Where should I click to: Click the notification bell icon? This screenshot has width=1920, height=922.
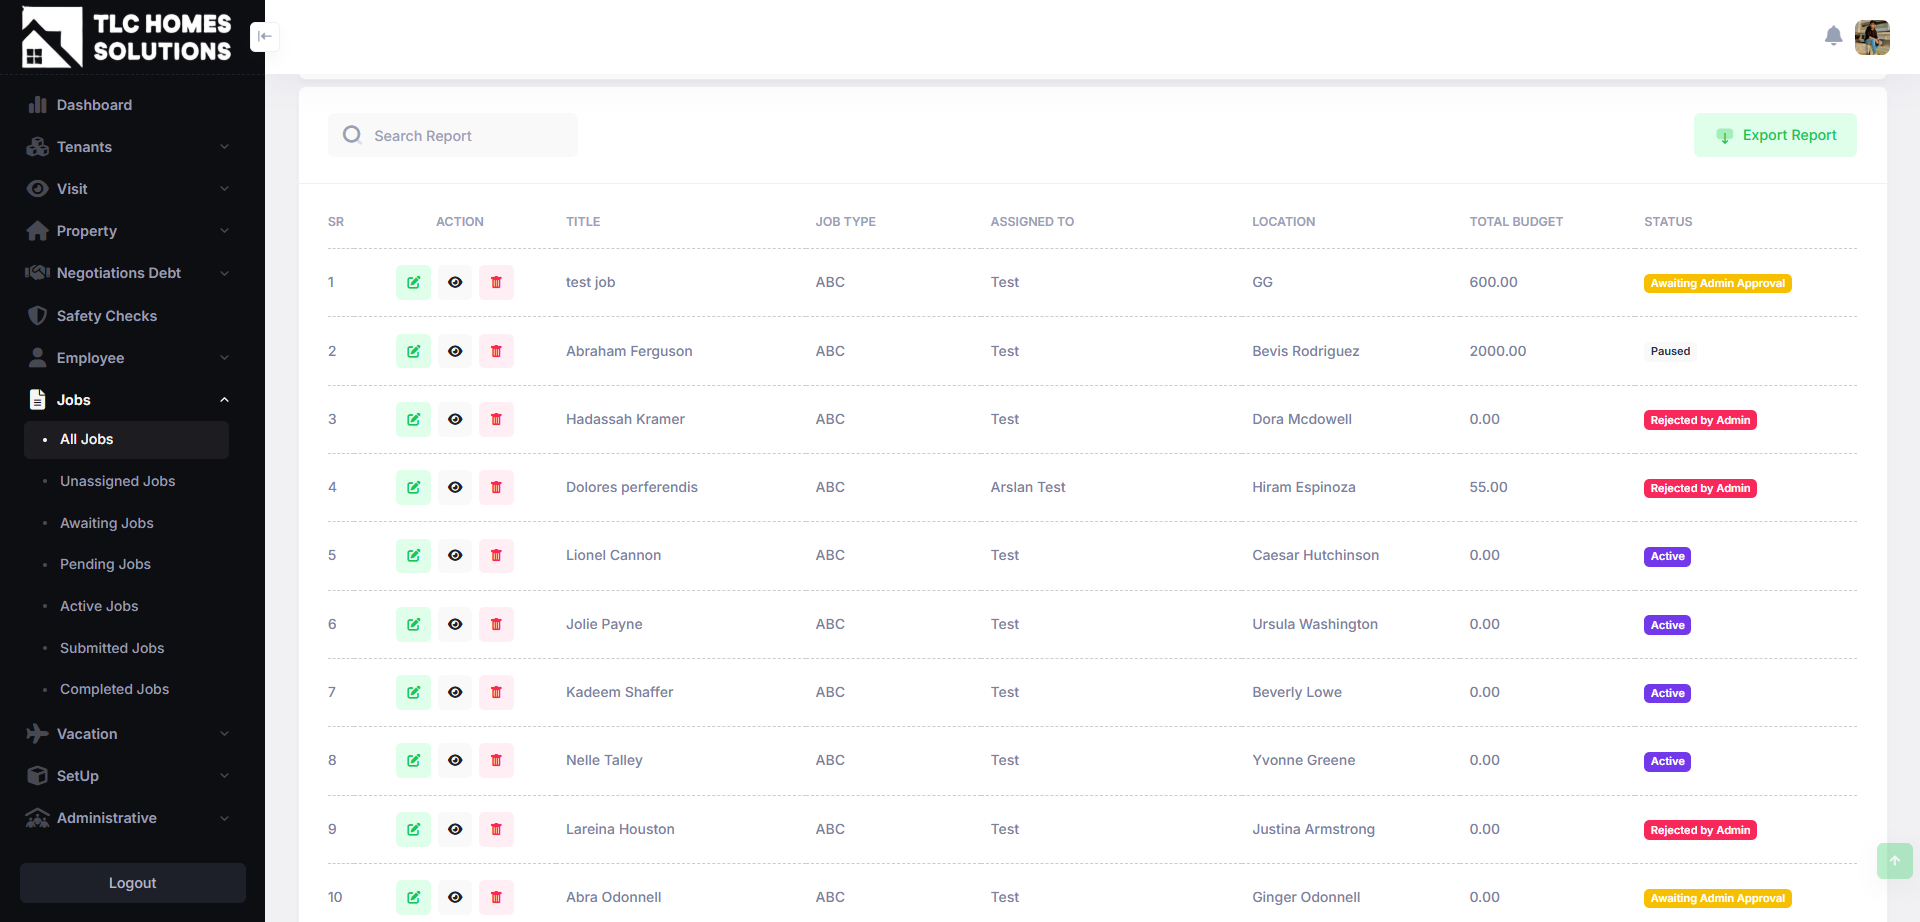pyautogui.click(x=1833, y=37)
